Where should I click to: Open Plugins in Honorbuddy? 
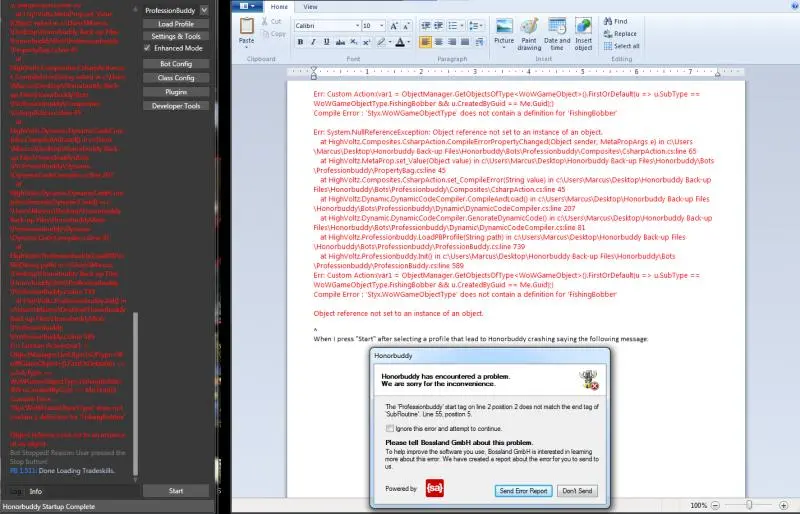point(176,92)
